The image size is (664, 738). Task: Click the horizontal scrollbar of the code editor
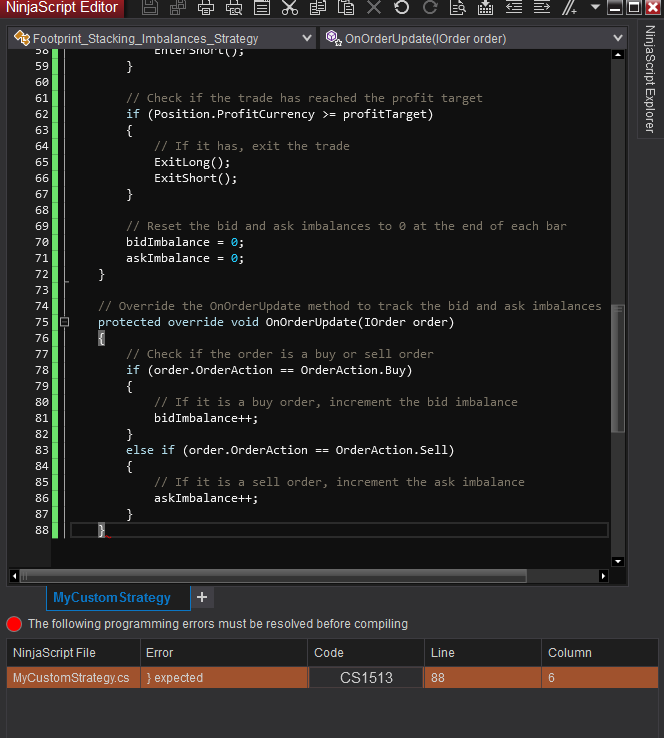(x=272, y=576)
